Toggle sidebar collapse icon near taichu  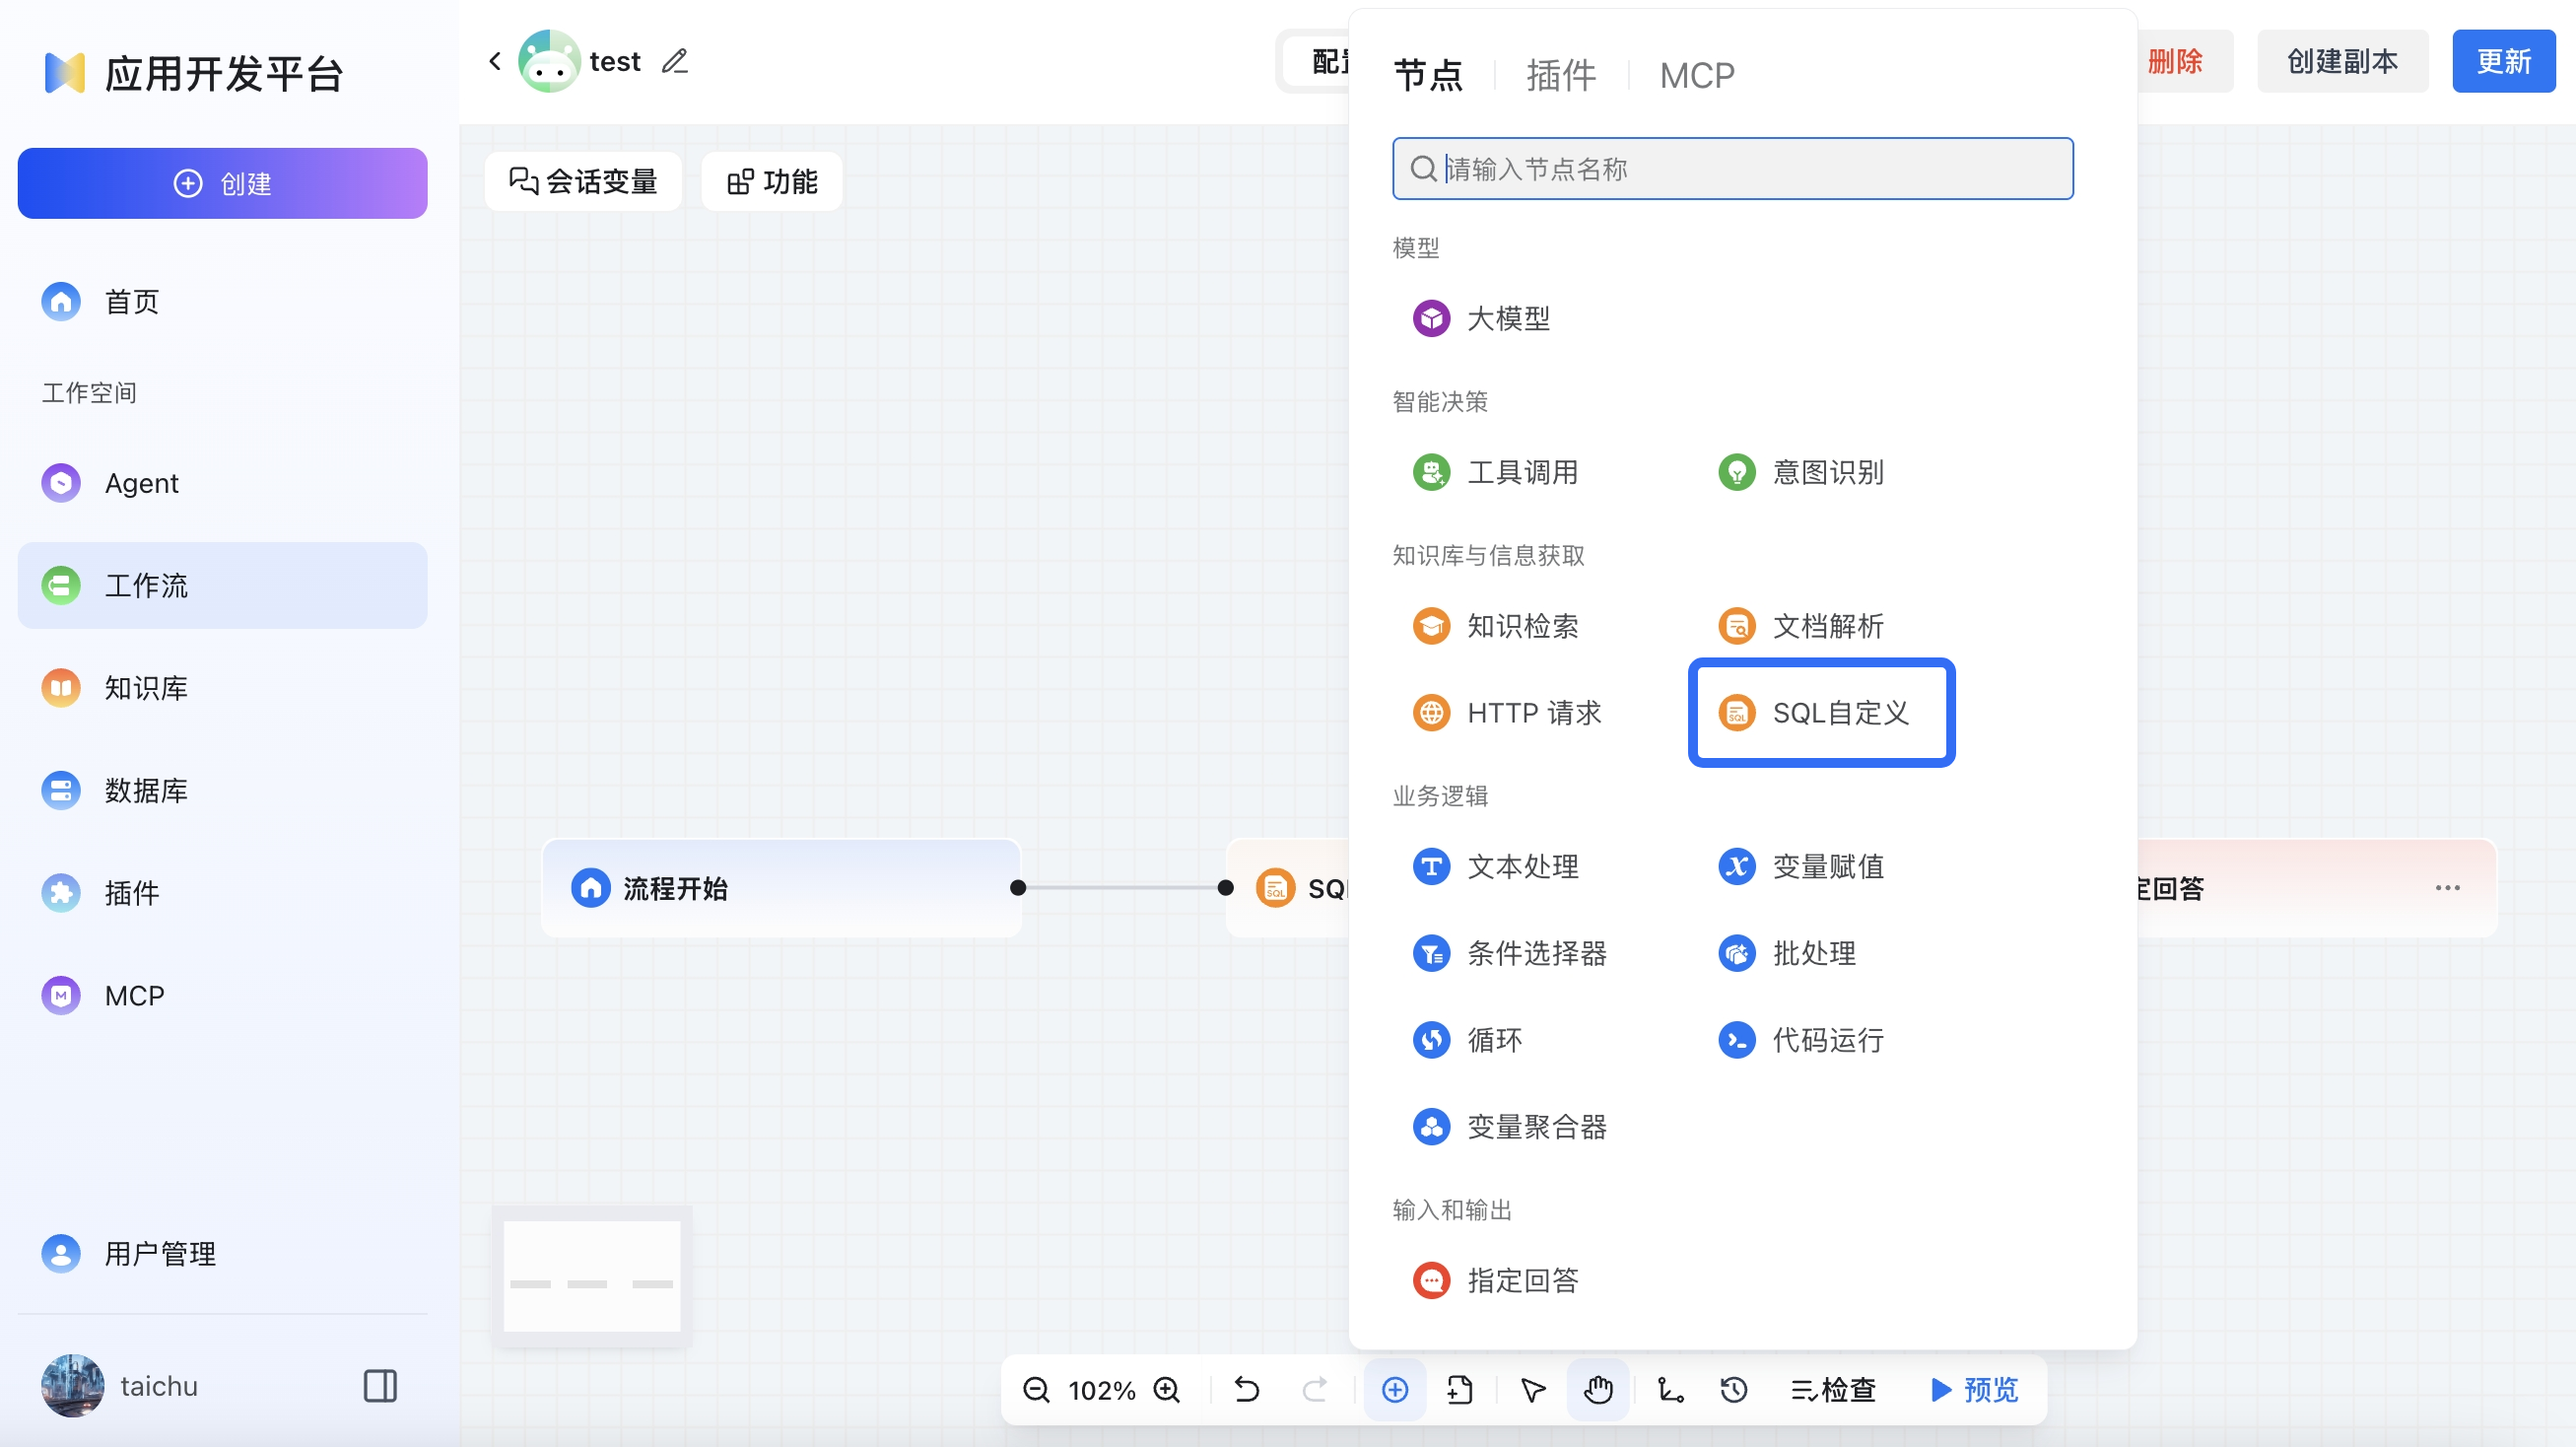pyautogui.click(x=380, y=1386)
